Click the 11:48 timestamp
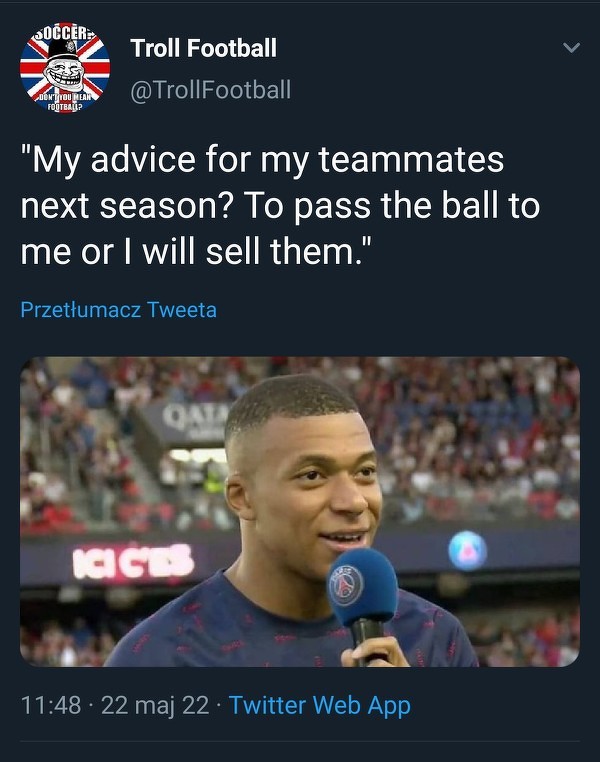Viewport: 600px width, 762px height. (51, 705)
